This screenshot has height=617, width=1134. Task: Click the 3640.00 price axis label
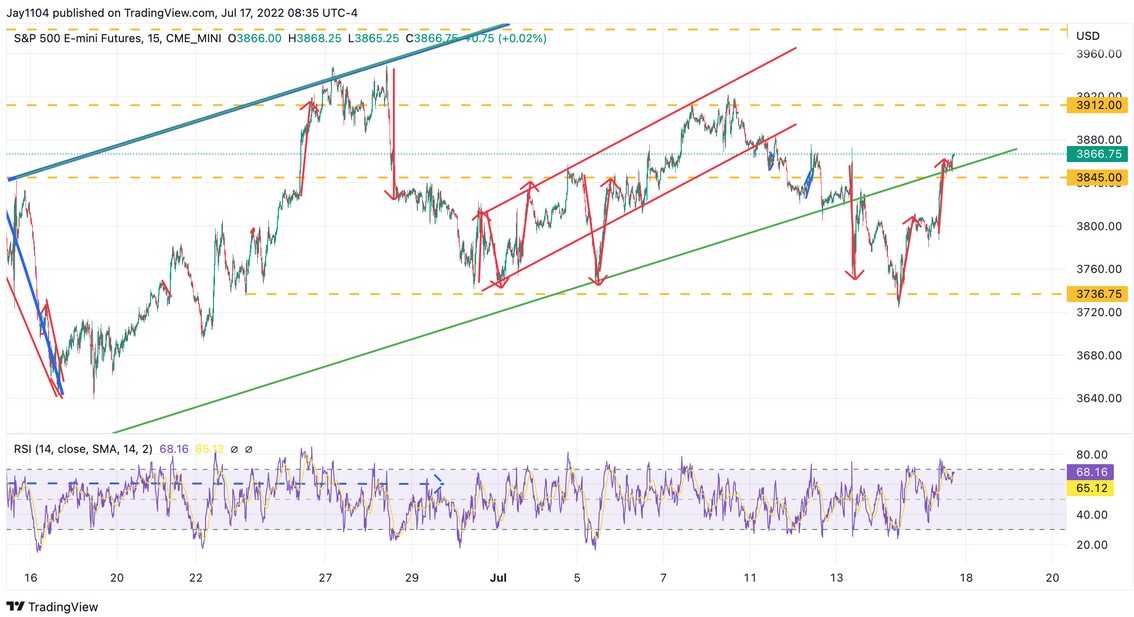coord(1099,399)
